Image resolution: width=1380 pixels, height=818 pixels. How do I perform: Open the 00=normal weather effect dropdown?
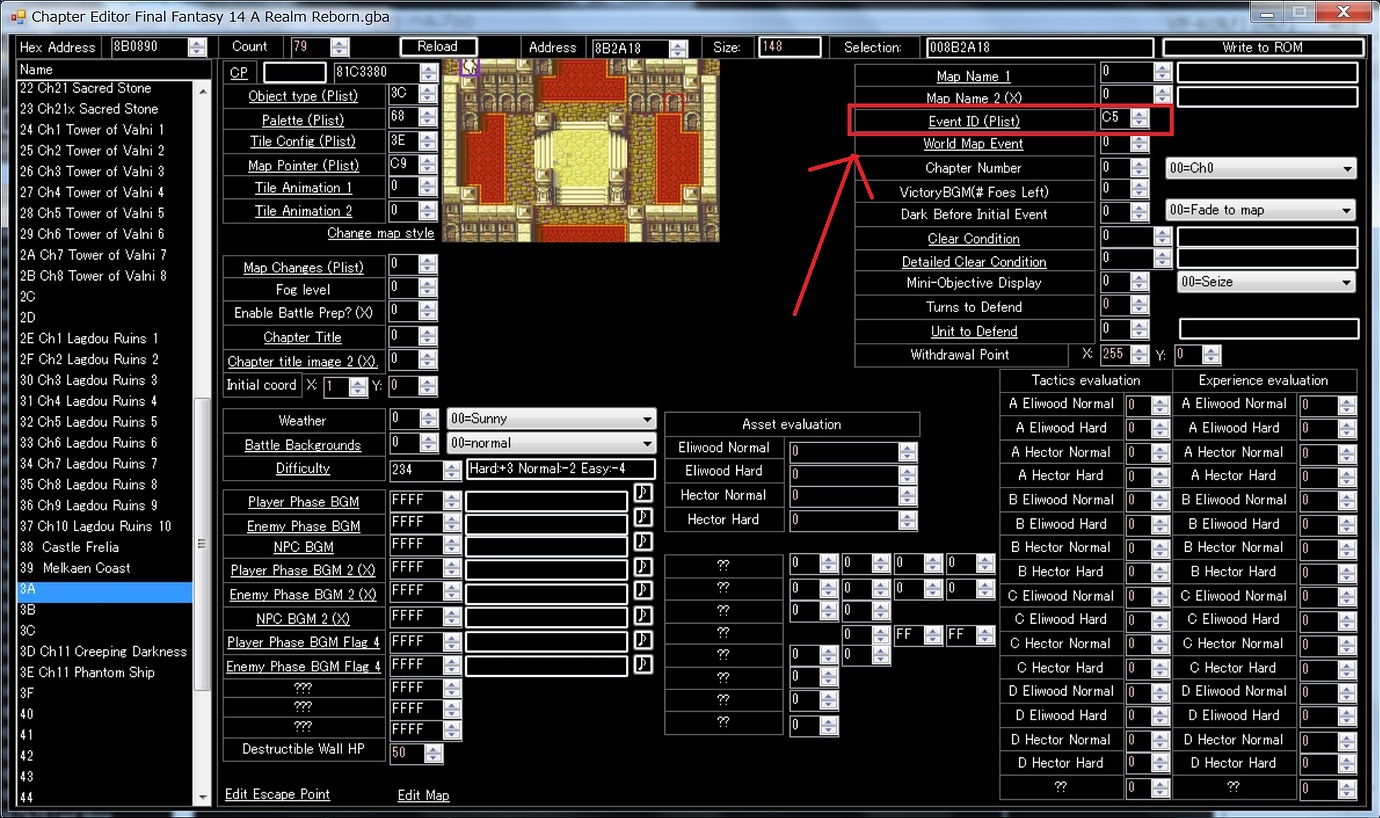click(550, 442)
